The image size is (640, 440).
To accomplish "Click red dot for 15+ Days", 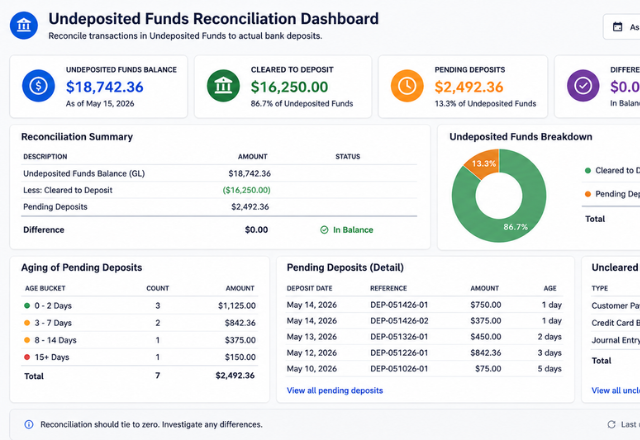I will click(x=27, y=357).
